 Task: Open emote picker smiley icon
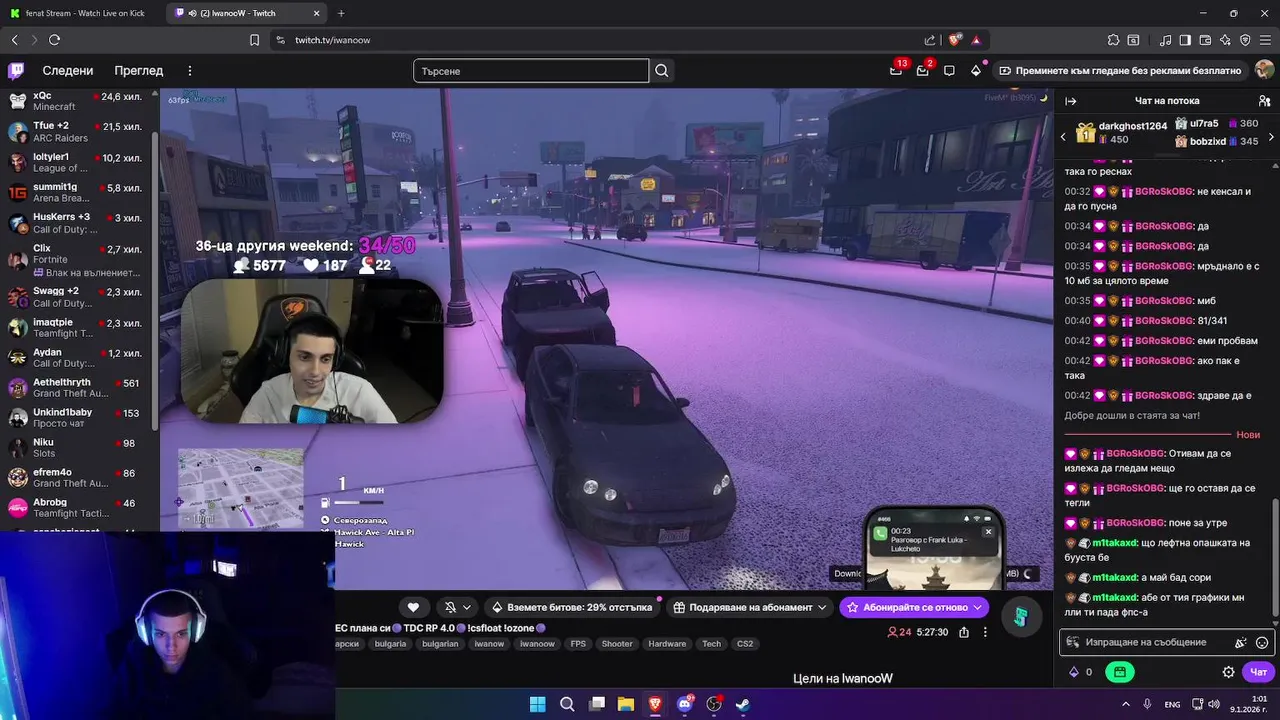1262,643
